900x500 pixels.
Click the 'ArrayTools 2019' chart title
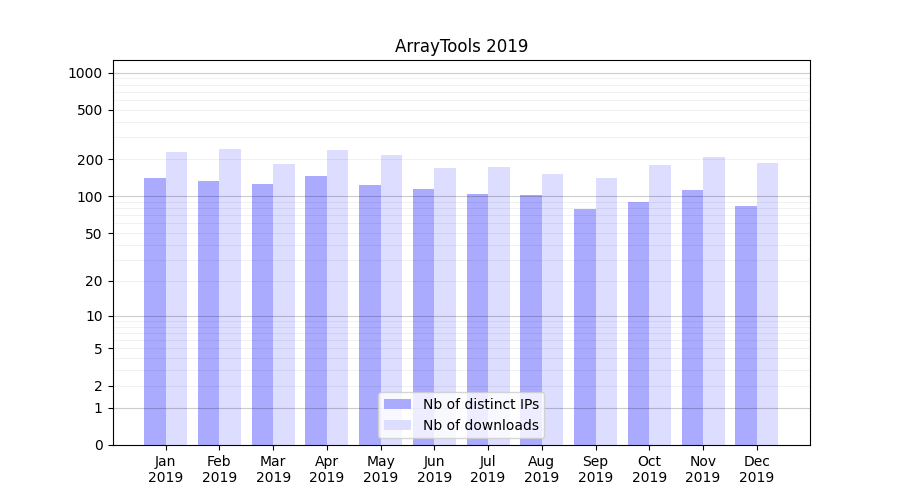click(x=461, y=46)
